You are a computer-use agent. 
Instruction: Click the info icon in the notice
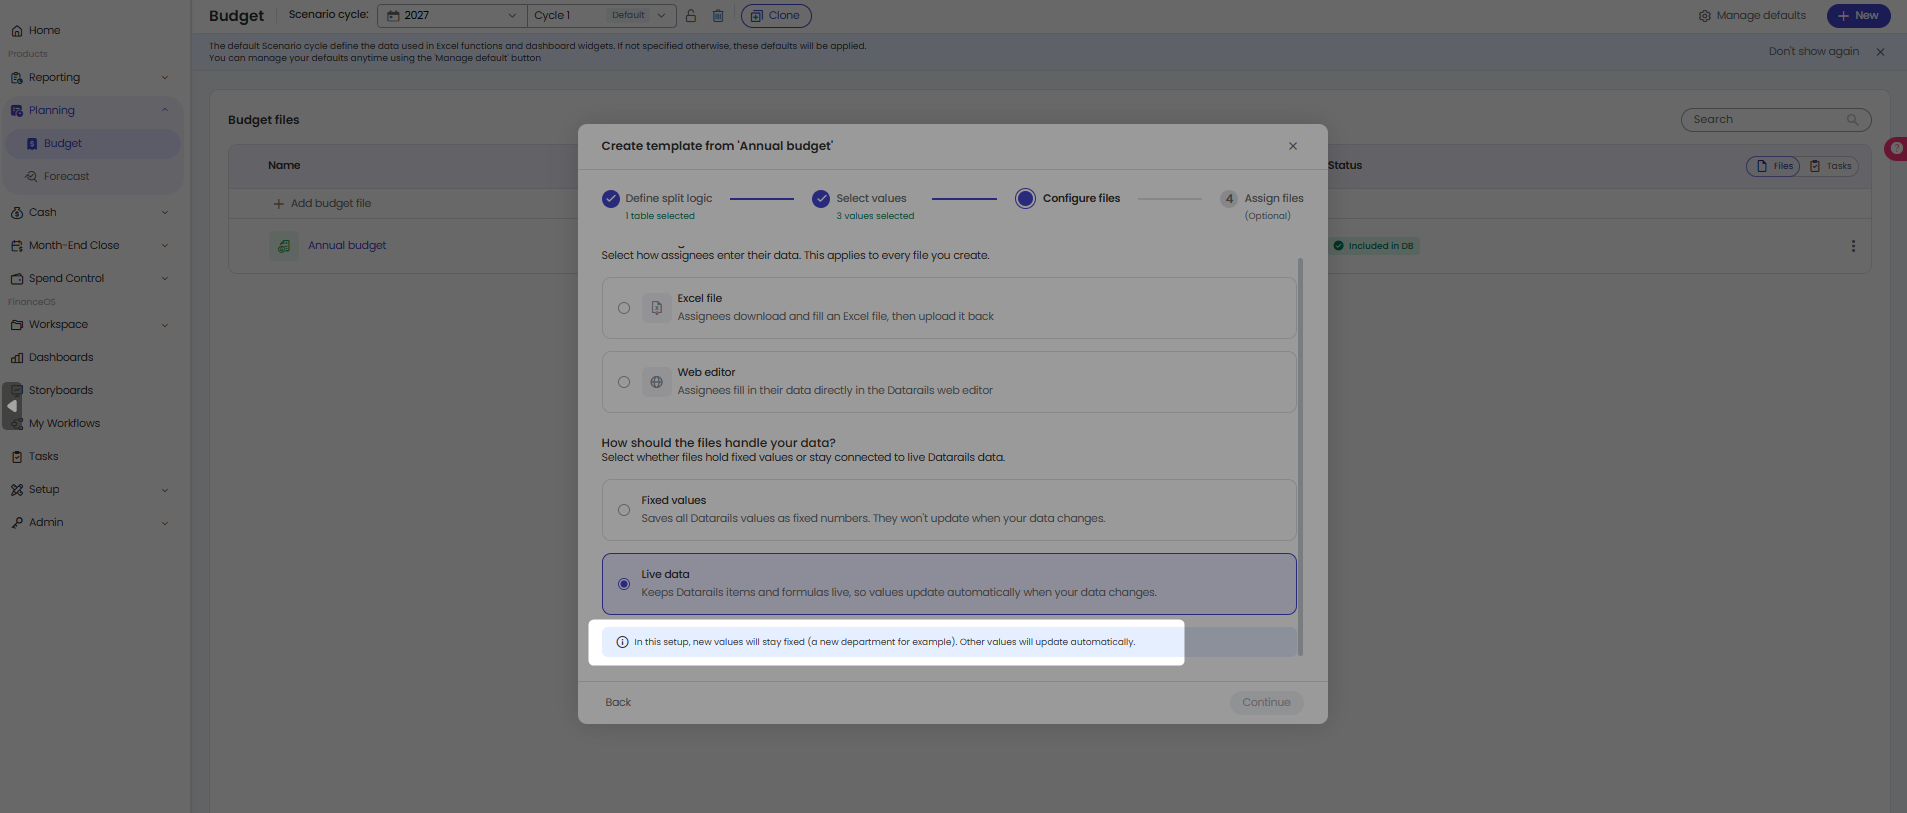point(622,643)
